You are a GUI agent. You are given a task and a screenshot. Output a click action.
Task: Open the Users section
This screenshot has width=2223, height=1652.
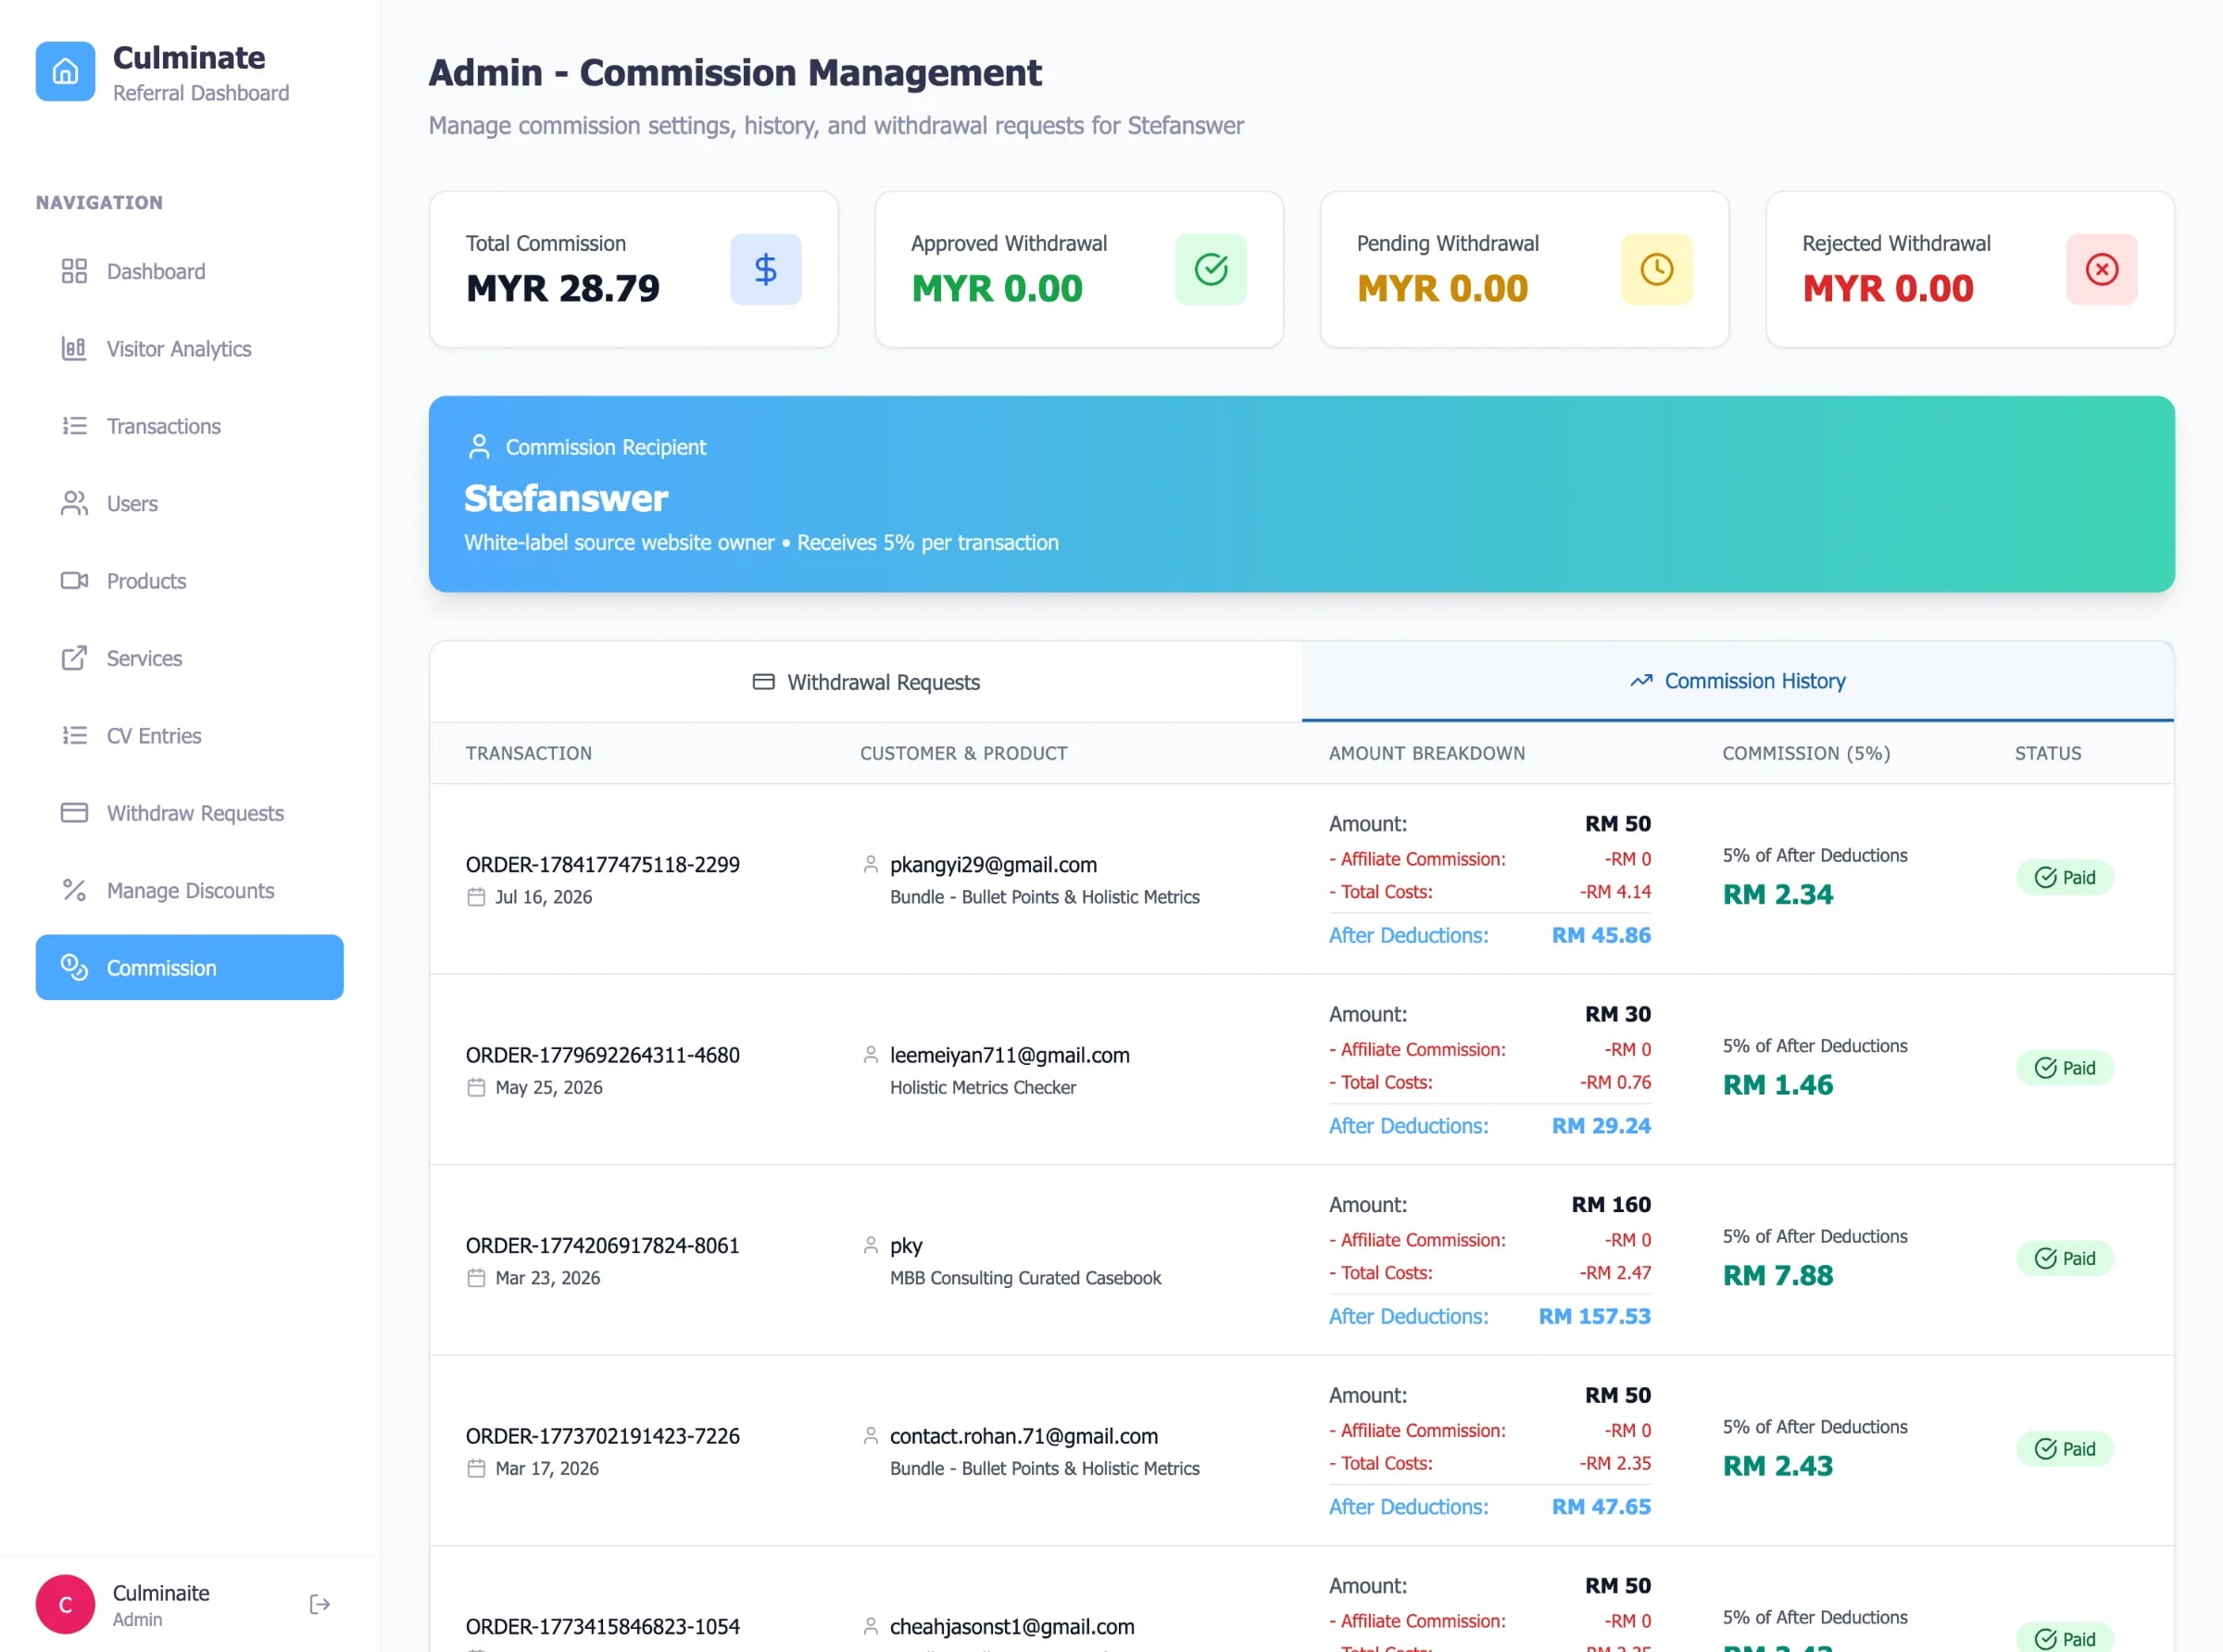click(189, 503)
